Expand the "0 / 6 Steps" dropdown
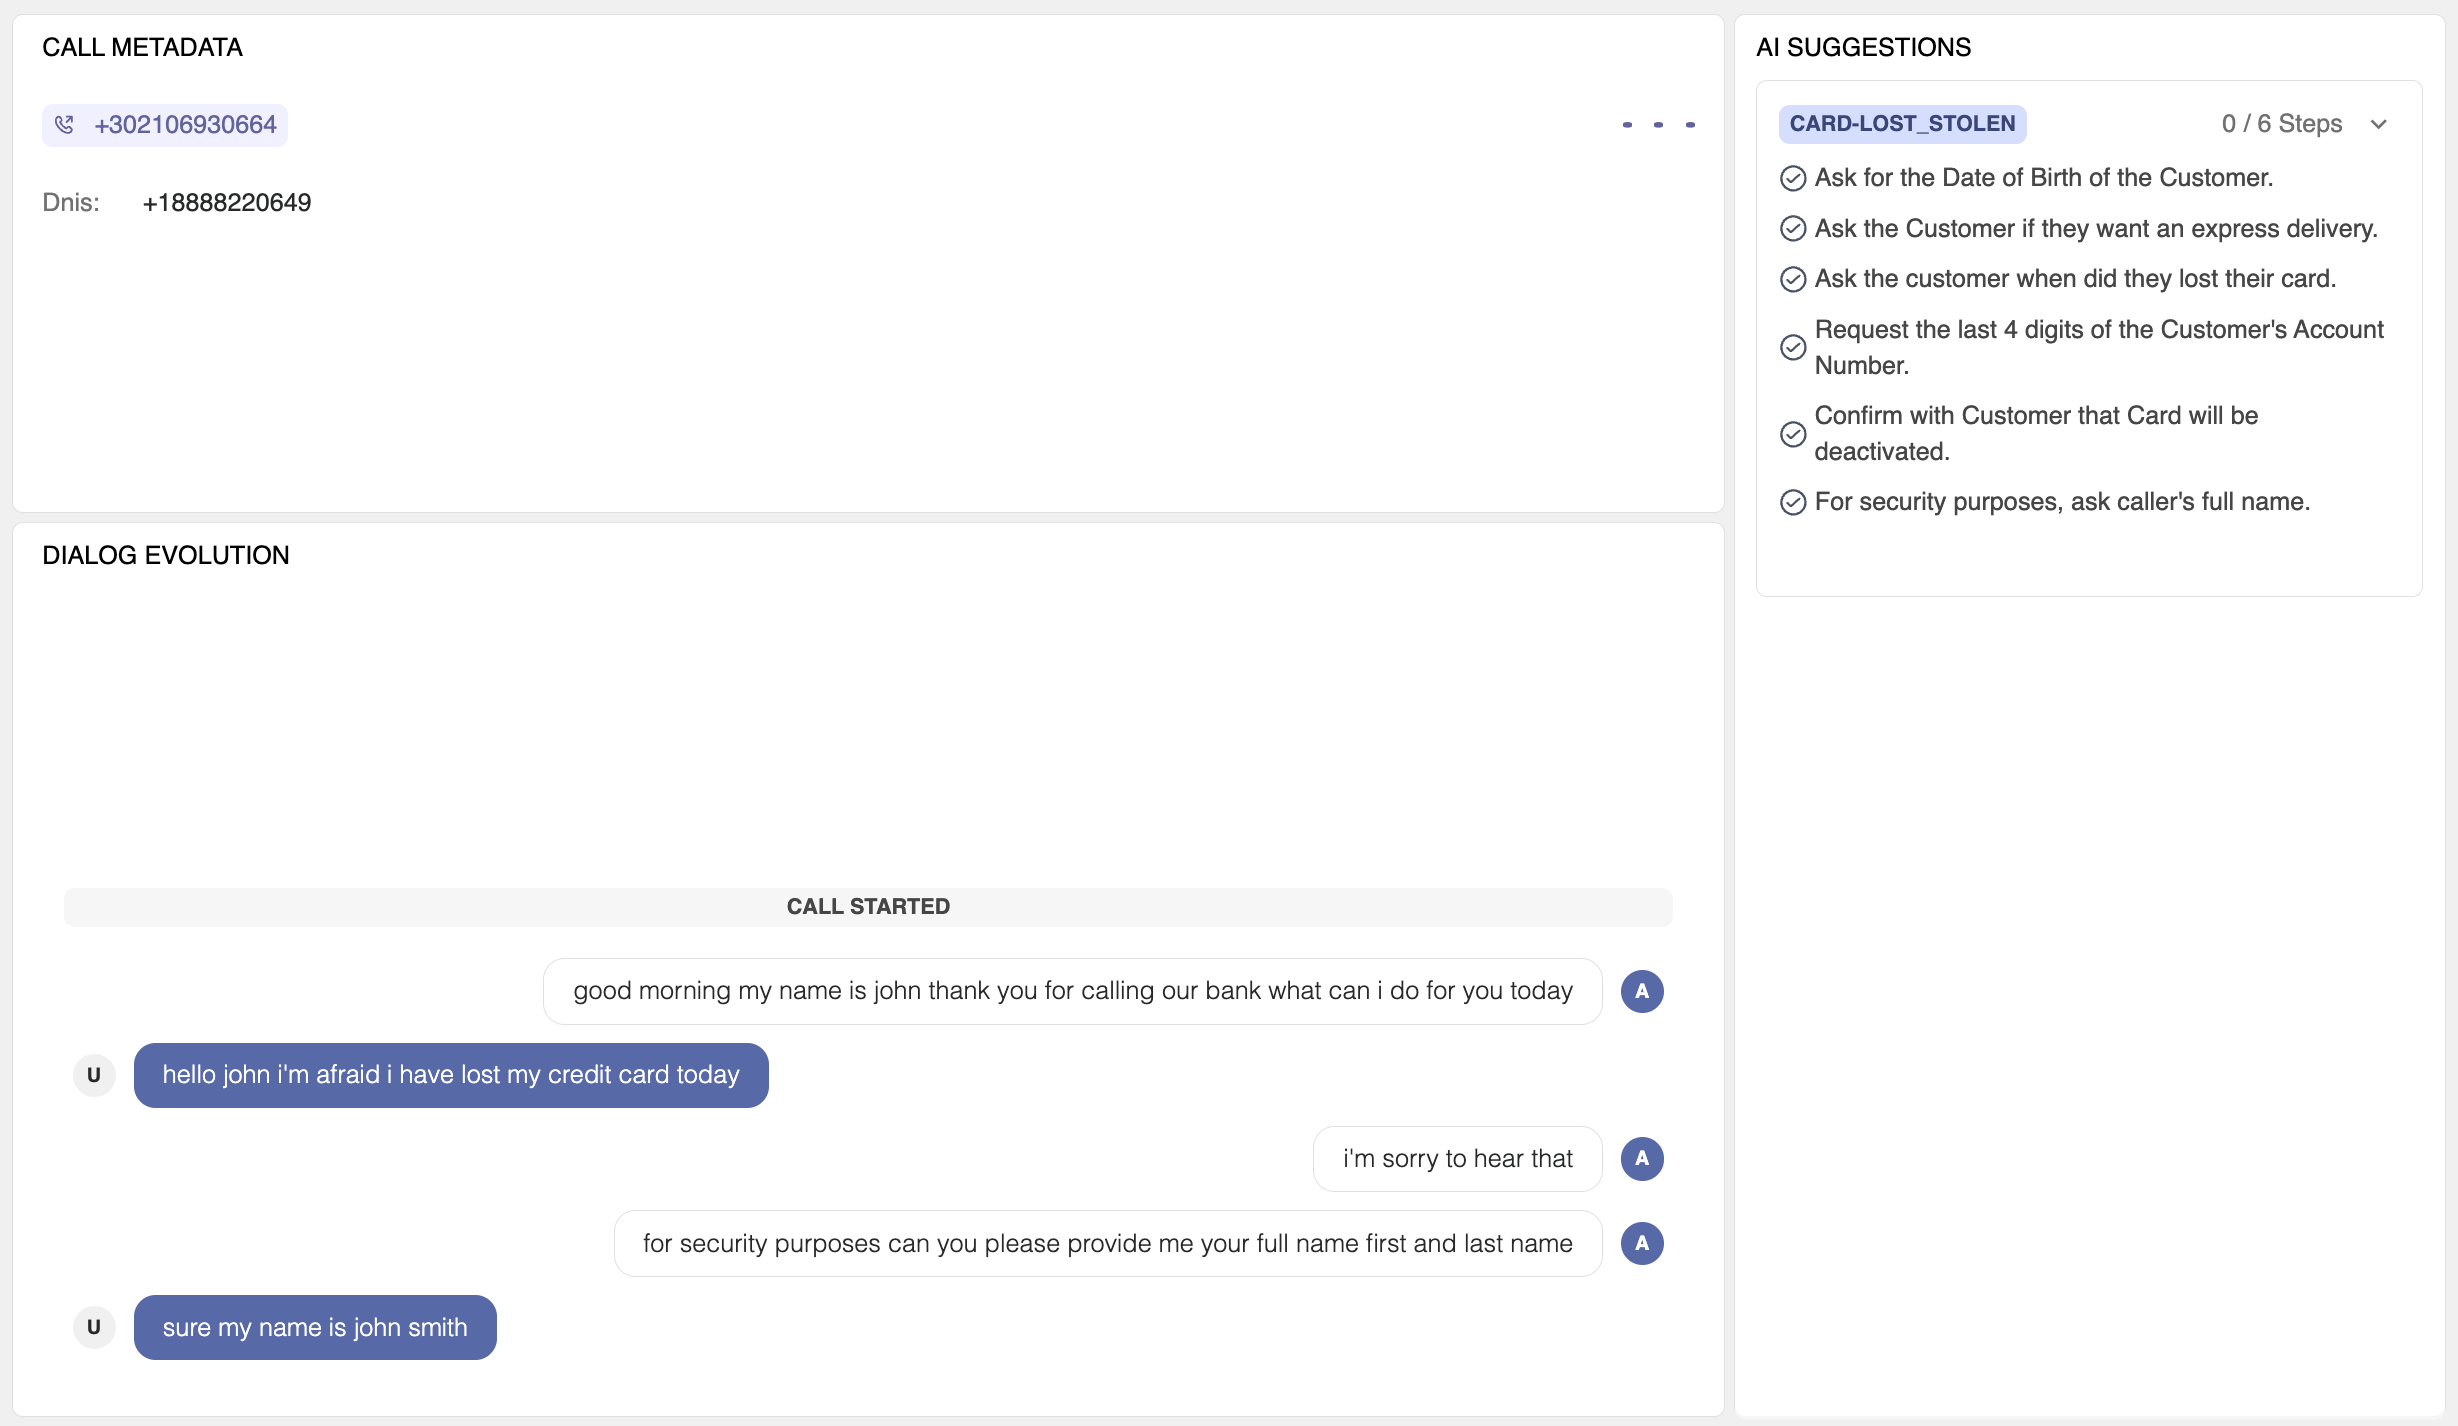This screenshot has height=1426, width=2458. coord(2379,124)
